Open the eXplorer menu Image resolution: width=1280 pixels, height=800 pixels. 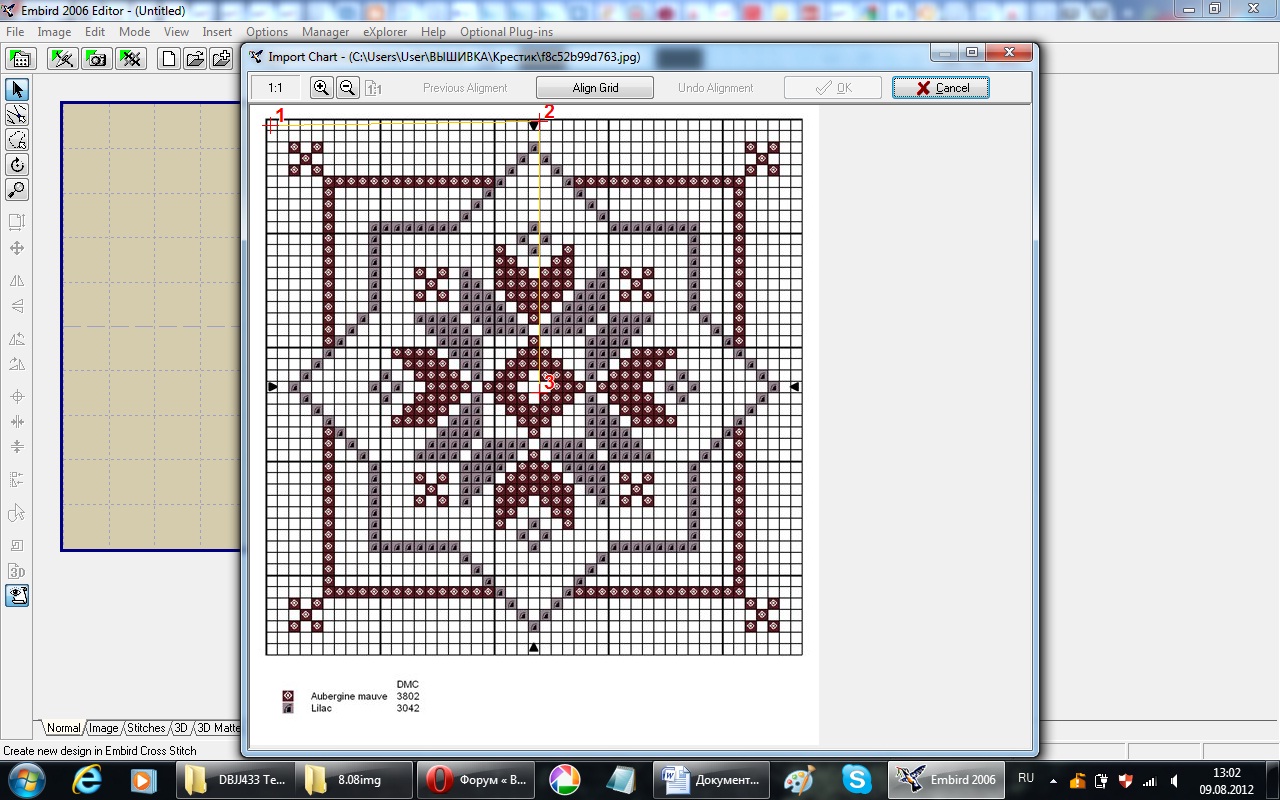pyautogui.click(x=385, y=32)
